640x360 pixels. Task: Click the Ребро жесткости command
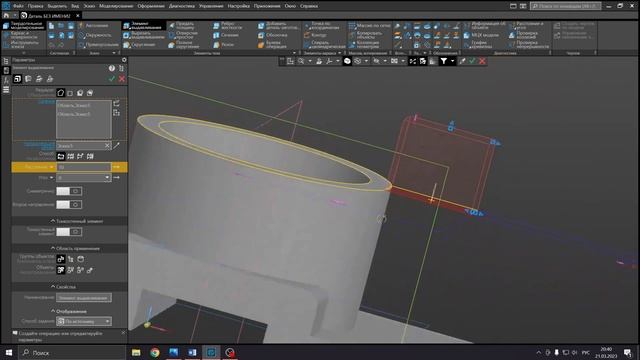coord(228,26)
